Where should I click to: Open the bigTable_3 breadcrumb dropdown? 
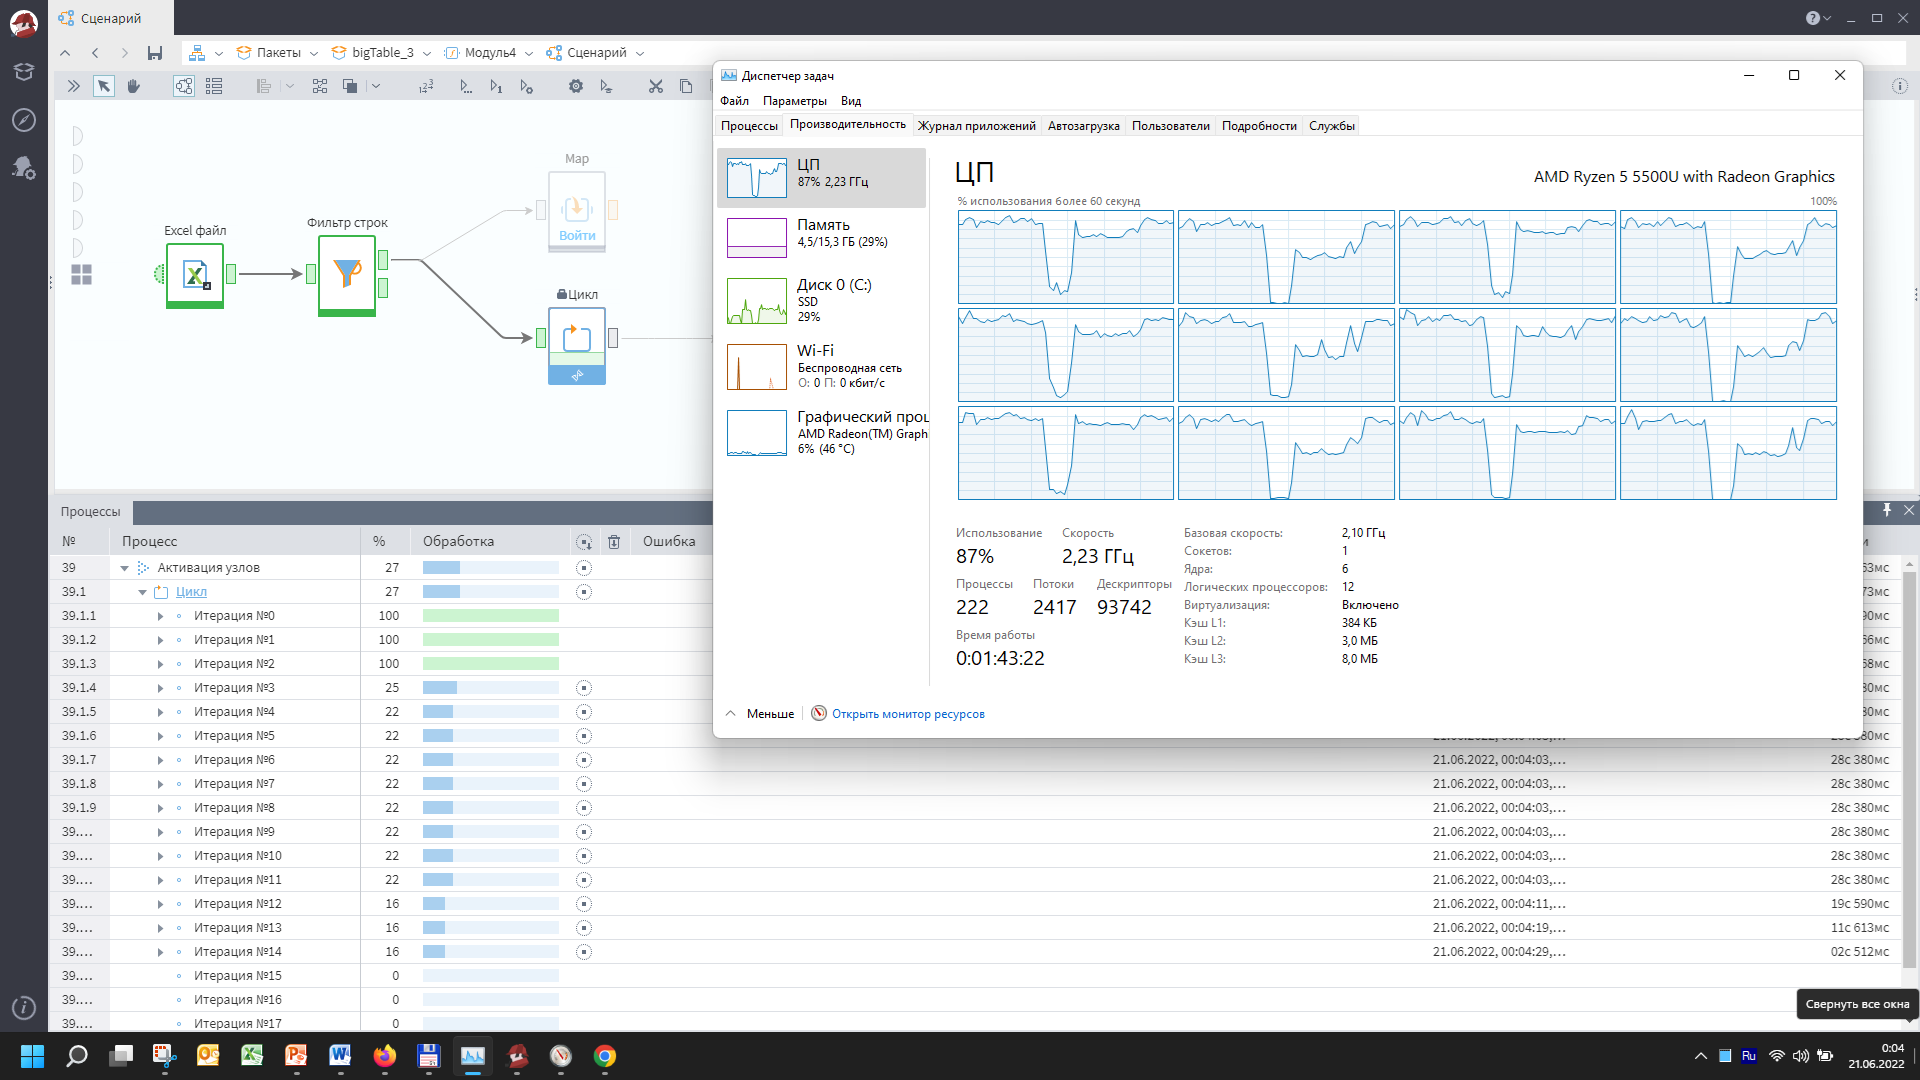[427, 53]
